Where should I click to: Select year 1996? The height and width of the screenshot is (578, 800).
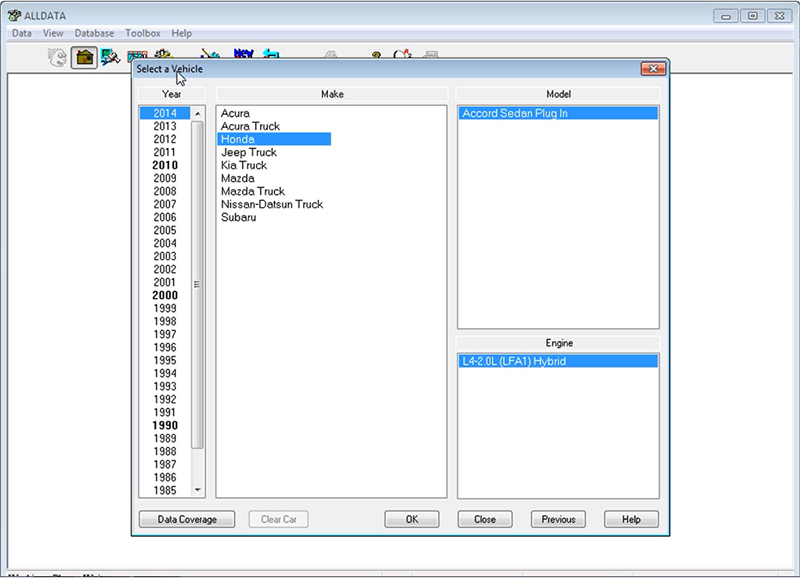(165, 347)
